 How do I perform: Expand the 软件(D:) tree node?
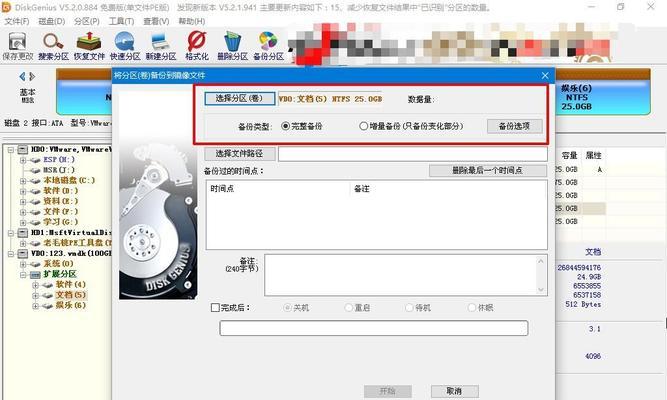[x=23, y=191]
